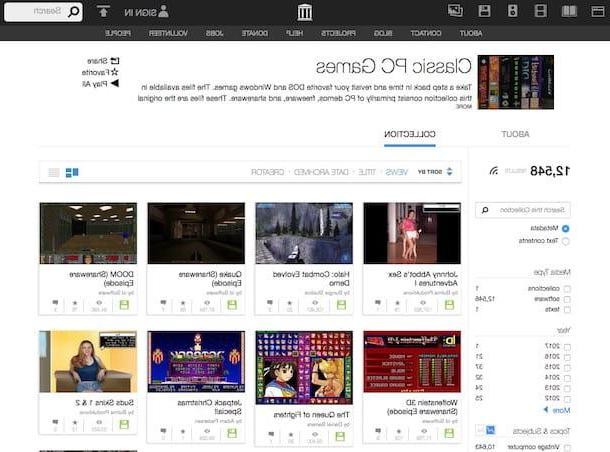The image size is (610, 452).
Task: Check the 2012 year filter
Action: 567,399
